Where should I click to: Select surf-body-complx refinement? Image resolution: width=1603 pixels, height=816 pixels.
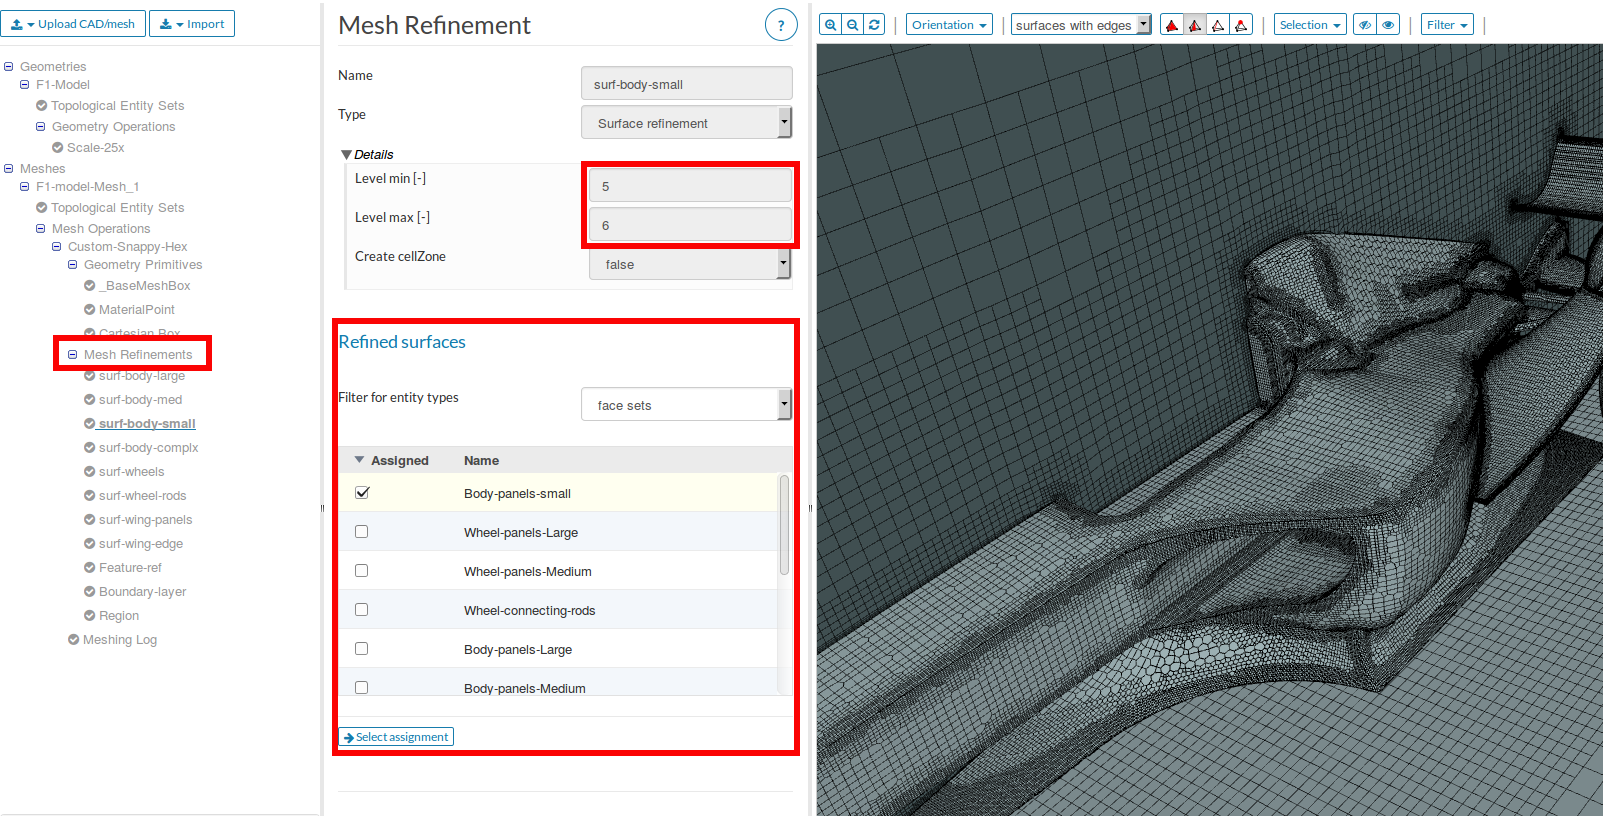pos(148,448)
